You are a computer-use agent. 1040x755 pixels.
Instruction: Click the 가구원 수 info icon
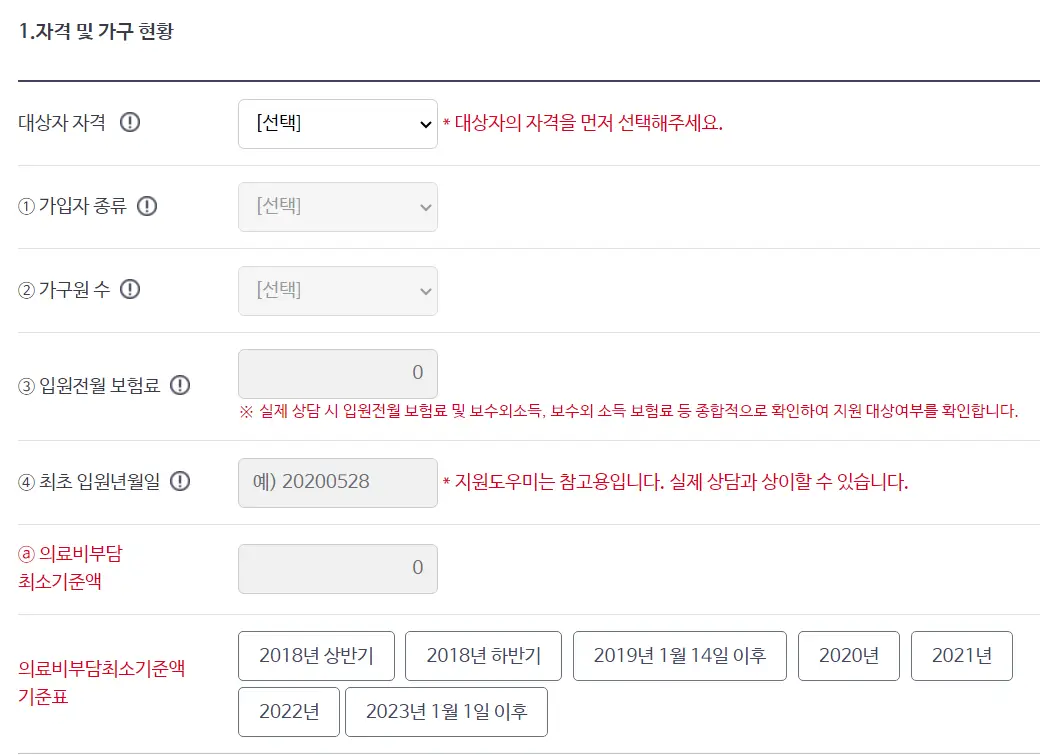(x=131, y=290)
